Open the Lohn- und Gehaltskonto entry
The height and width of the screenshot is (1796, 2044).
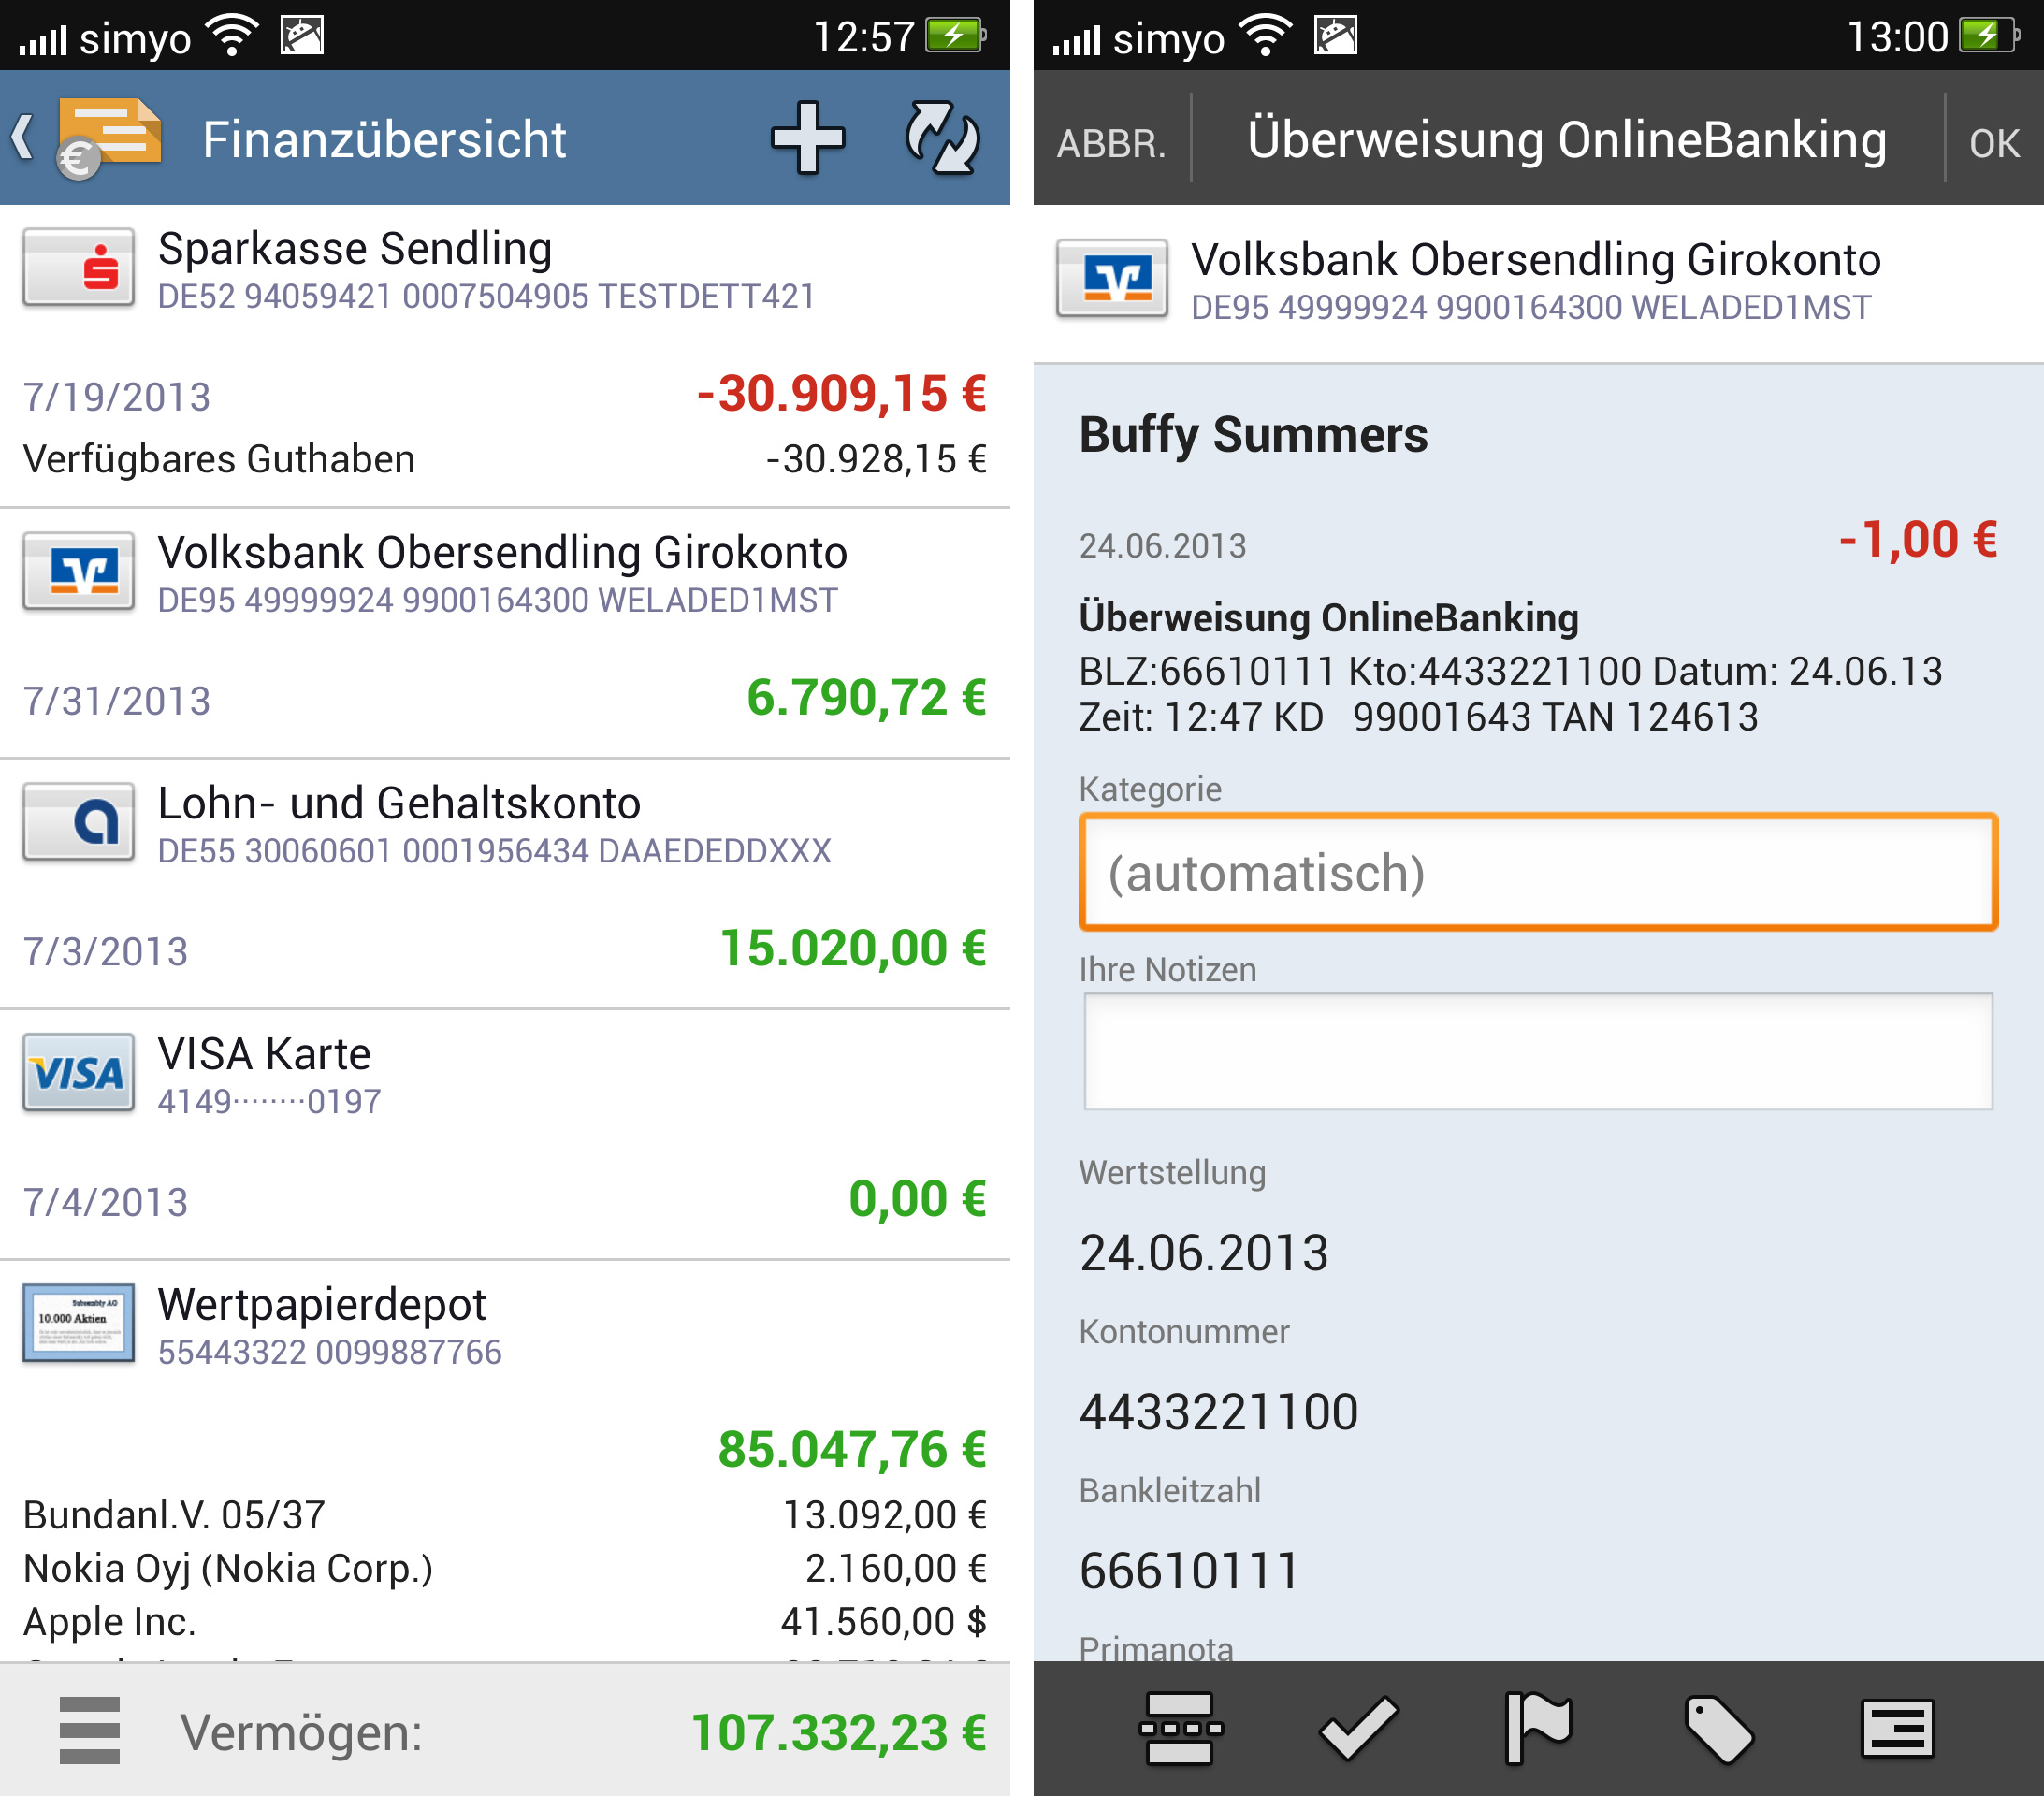(400, 824)
